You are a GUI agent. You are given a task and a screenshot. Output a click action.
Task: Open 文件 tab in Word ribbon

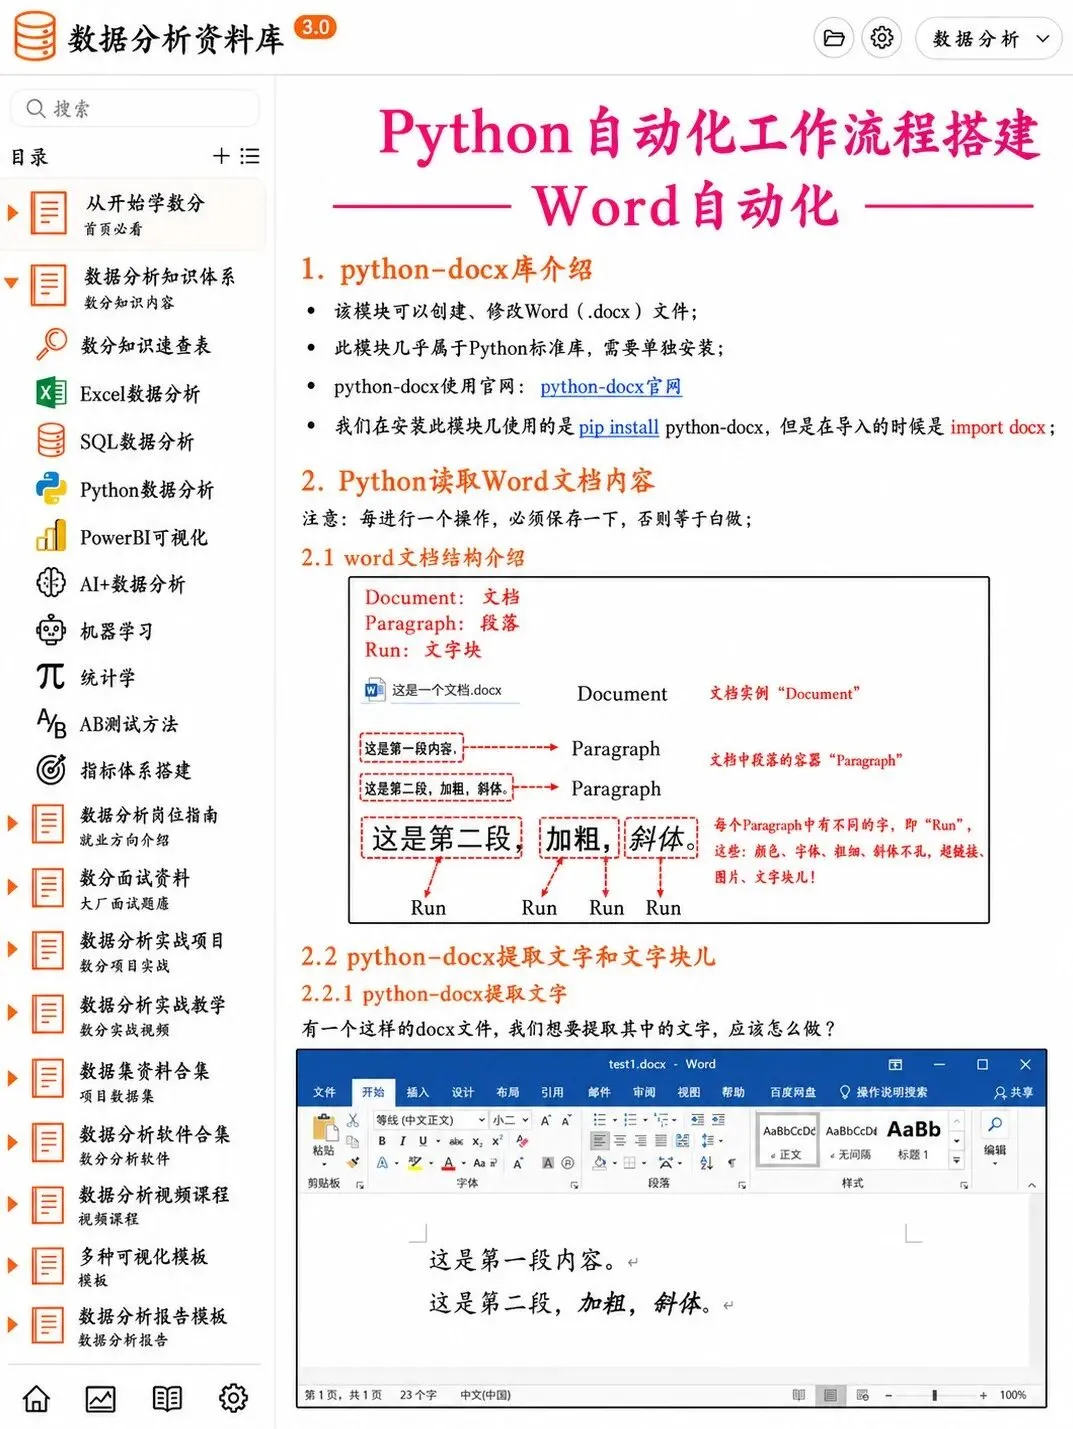pos(324,1092)
